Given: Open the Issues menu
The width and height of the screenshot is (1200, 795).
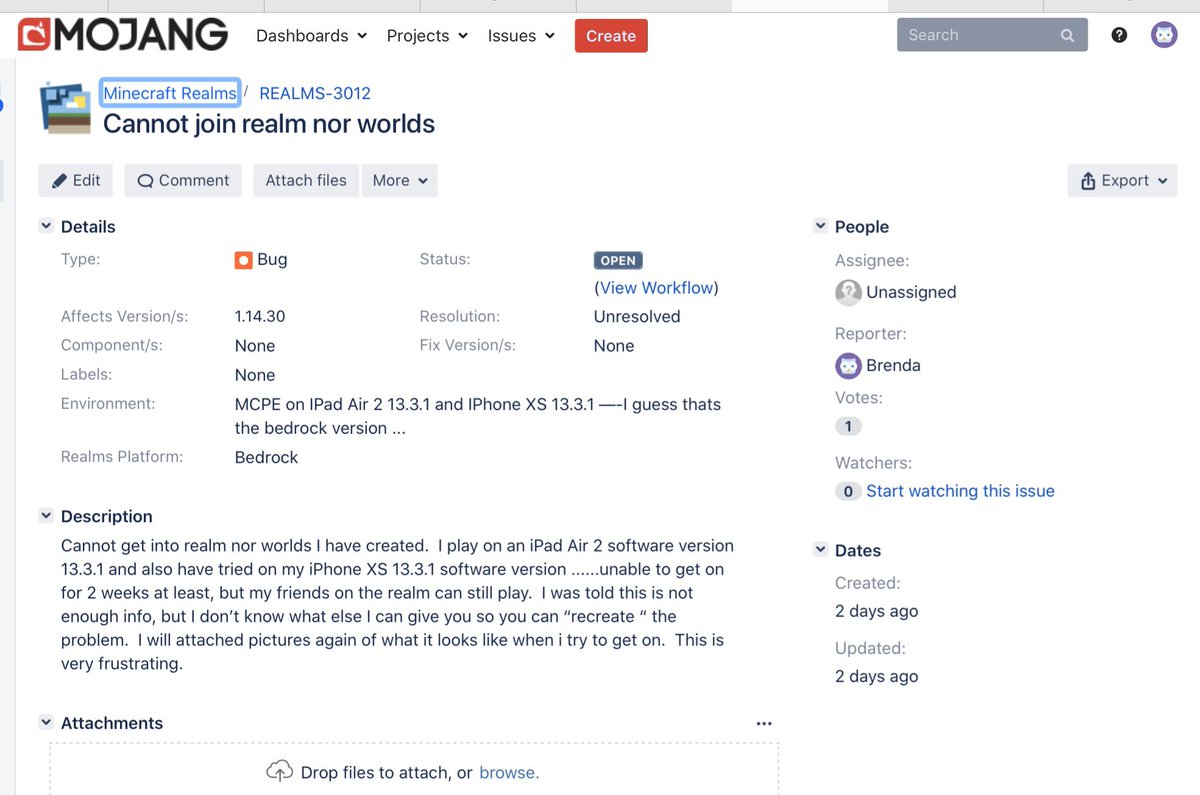Looking at the screenshot, I should tap(521, 36).
